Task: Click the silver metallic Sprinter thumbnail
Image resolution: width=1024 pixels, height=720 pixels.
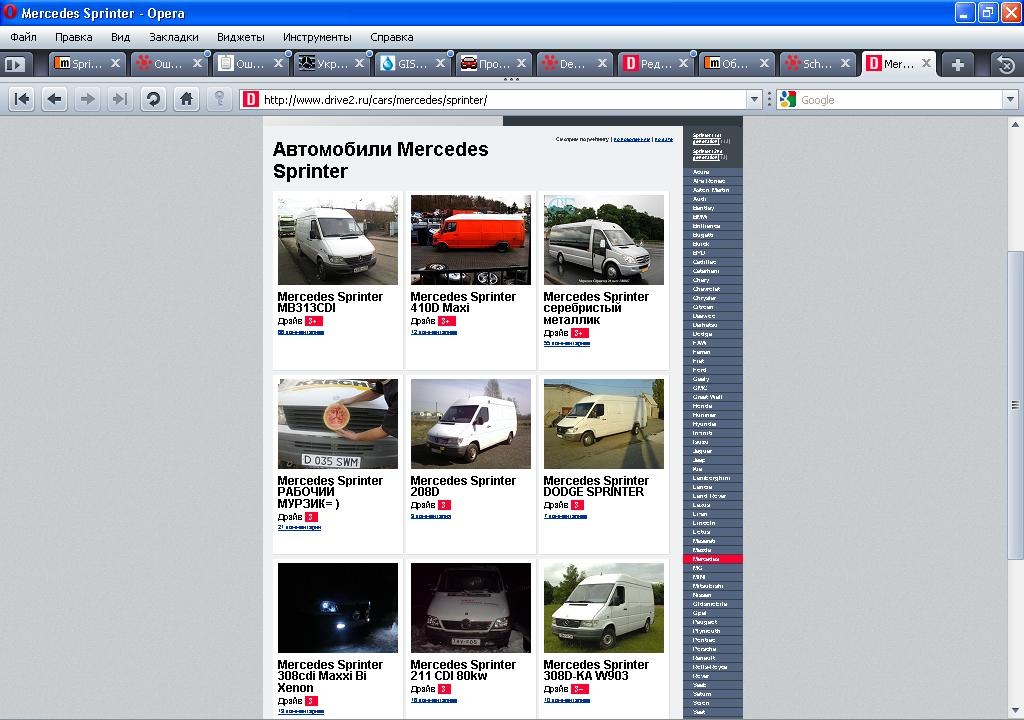Action: [603, 240]
